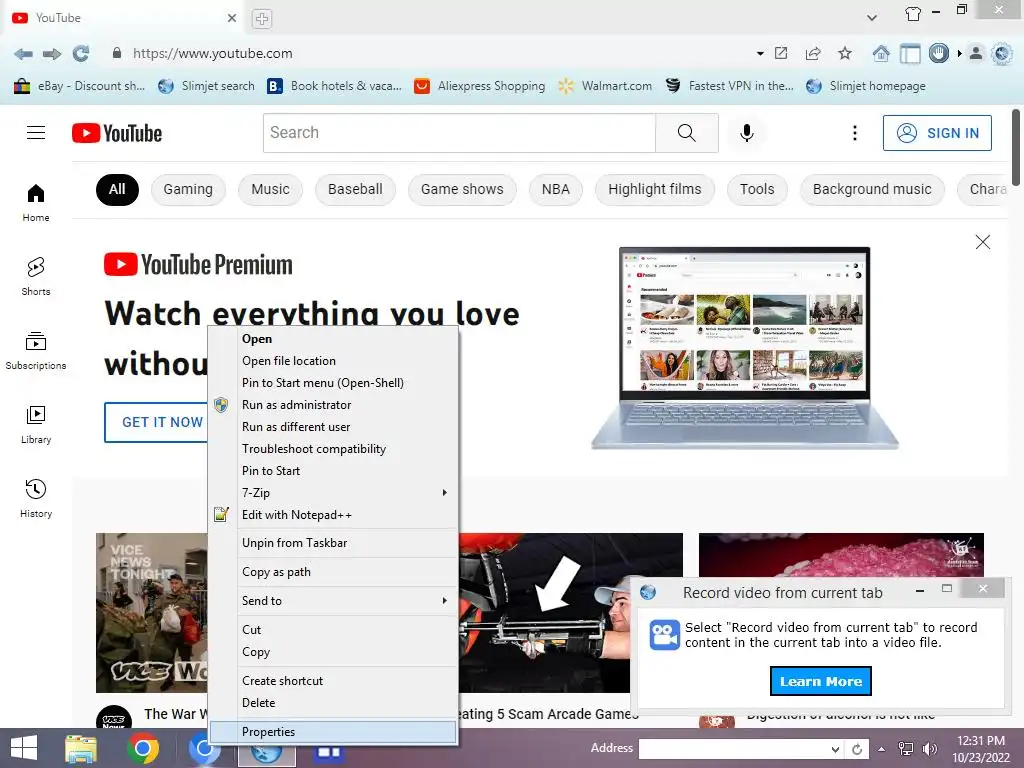
Task: Open Home in YouTube sidebar
Action: (x=36, y=202)
